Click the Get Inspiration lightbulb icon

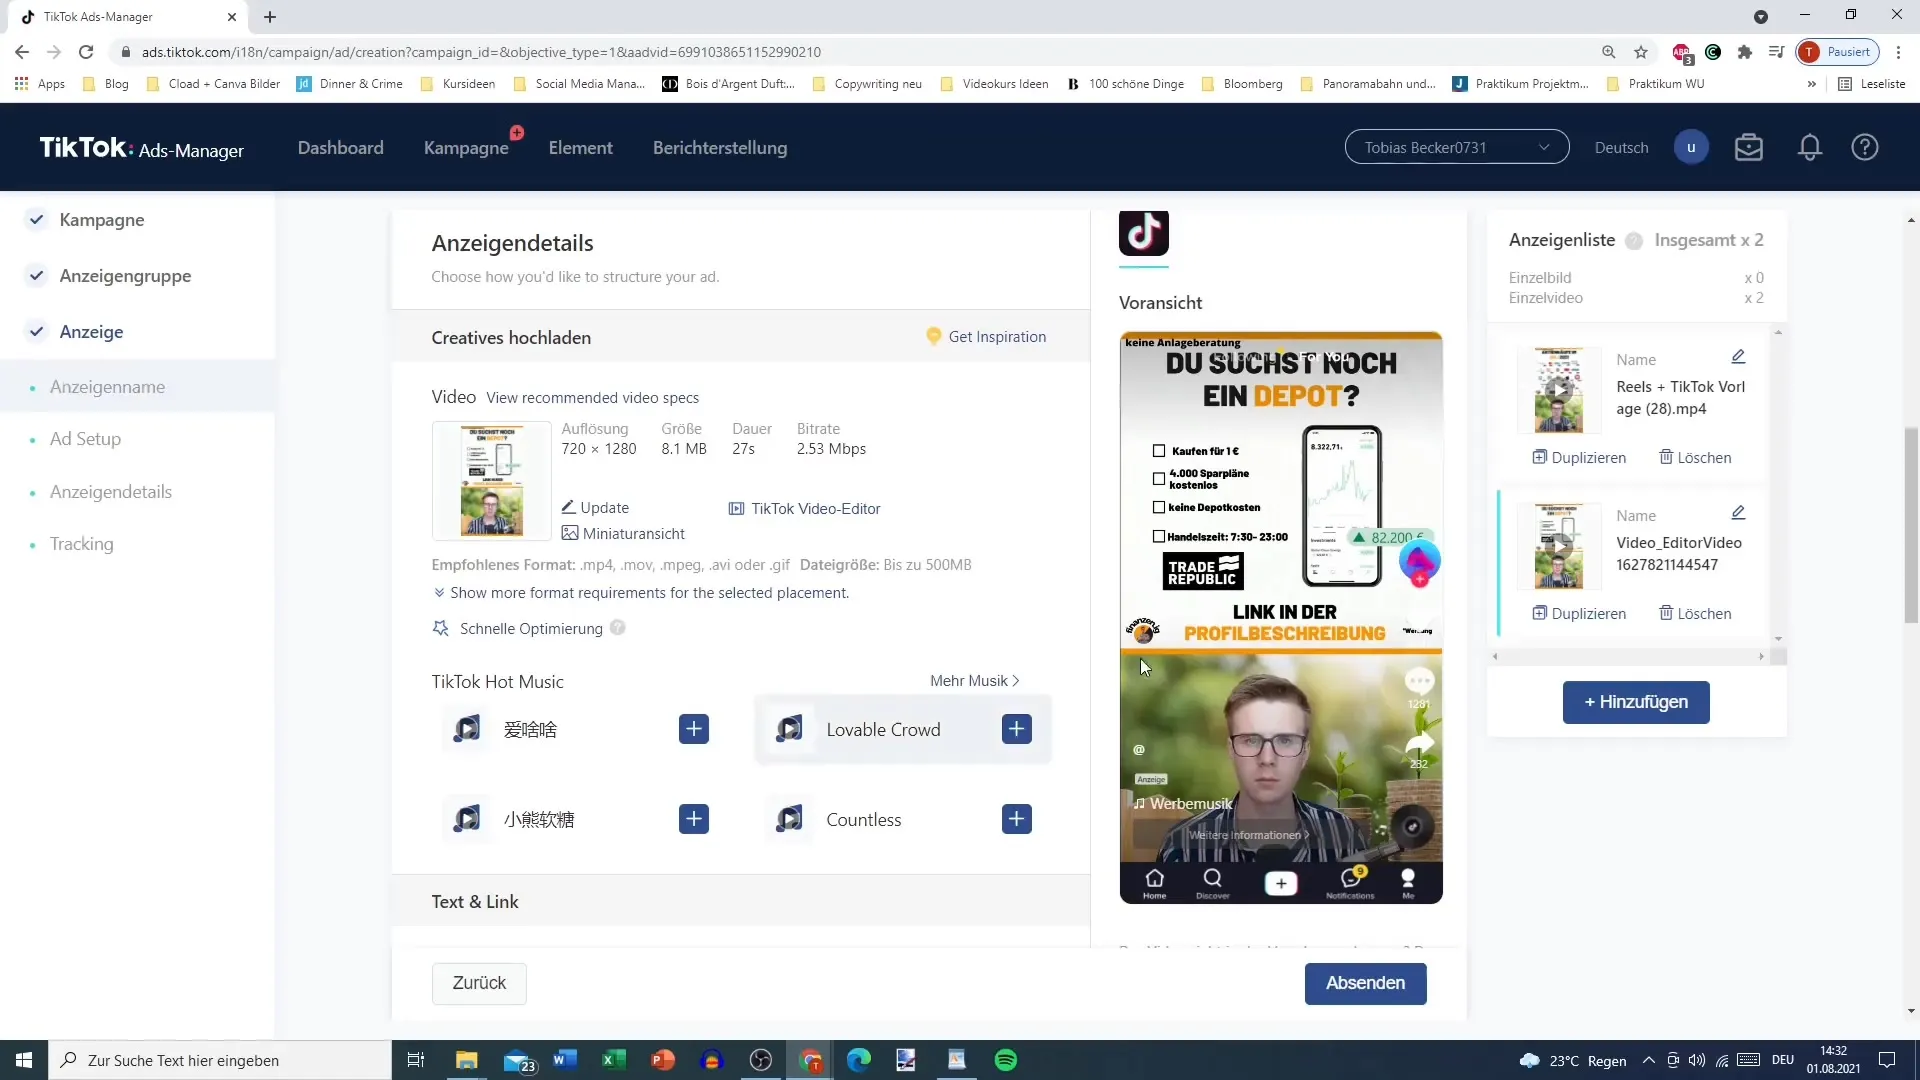(x=932, y=336)
